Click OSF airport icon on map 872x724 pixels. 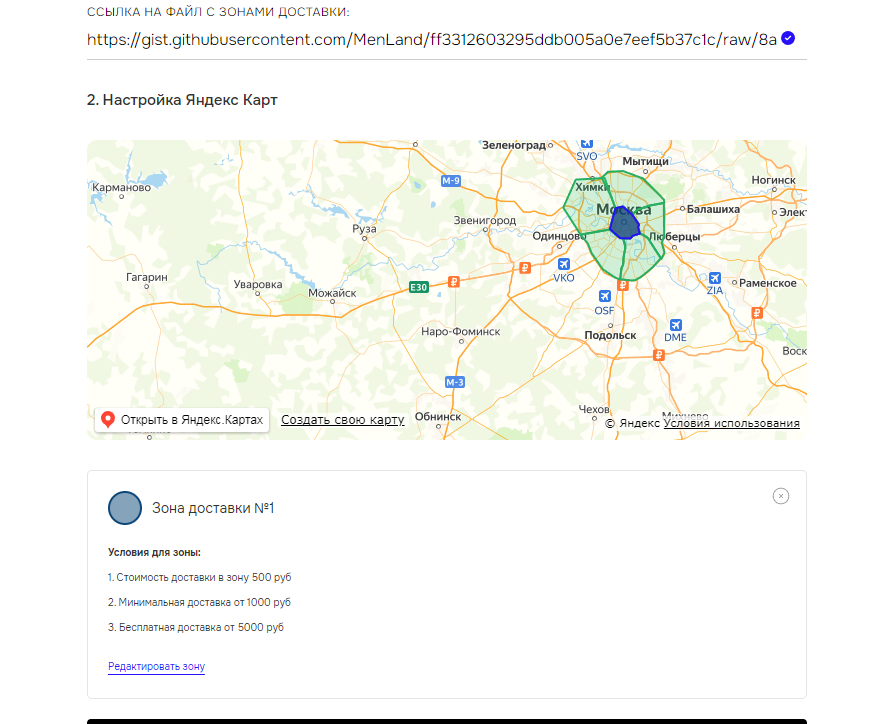605,296
